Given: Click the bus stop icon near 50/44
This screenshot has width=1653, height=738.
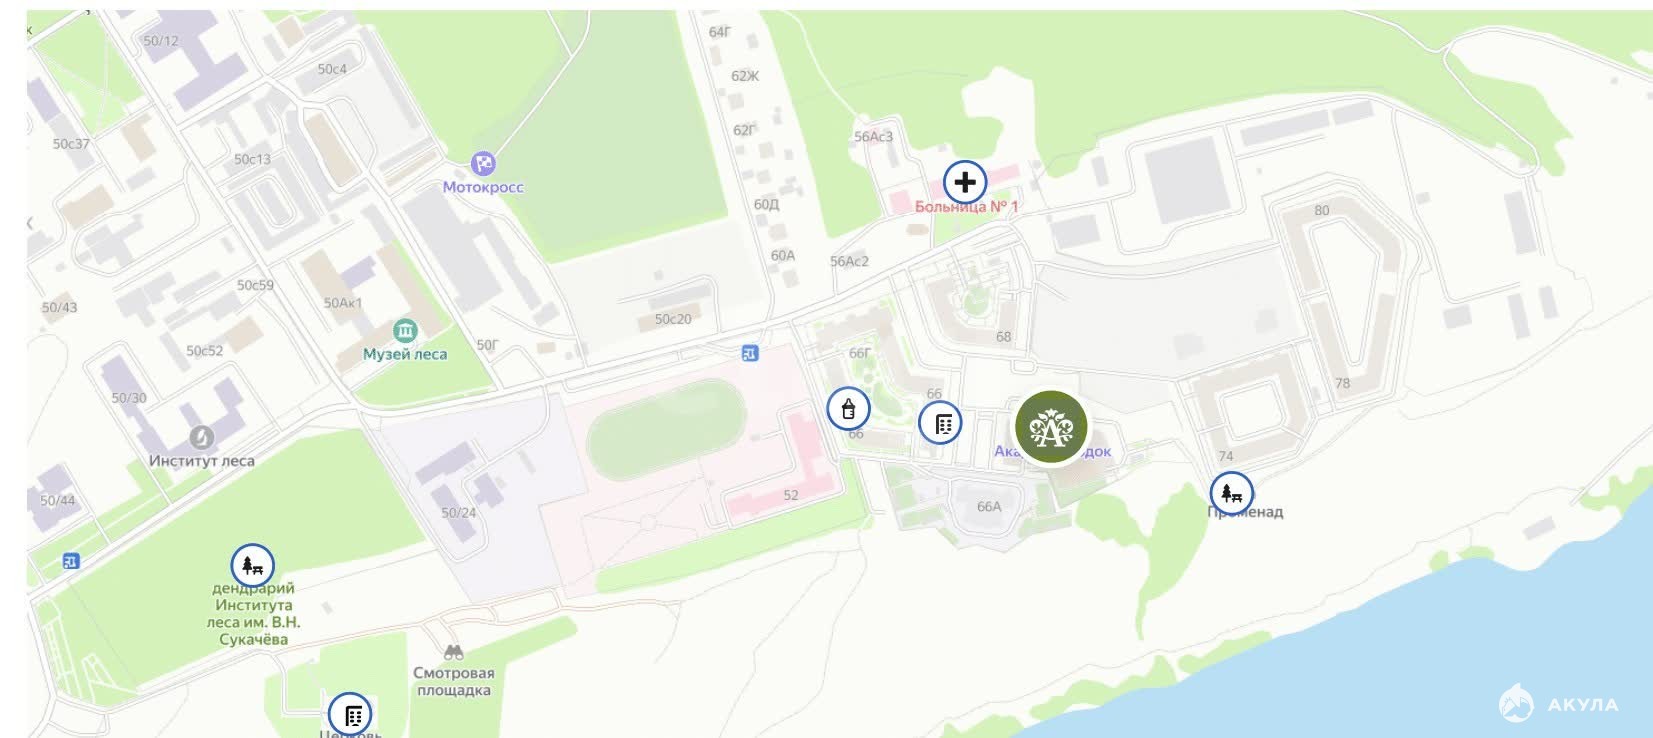Looking at the screenshot, I should point(70,561).
